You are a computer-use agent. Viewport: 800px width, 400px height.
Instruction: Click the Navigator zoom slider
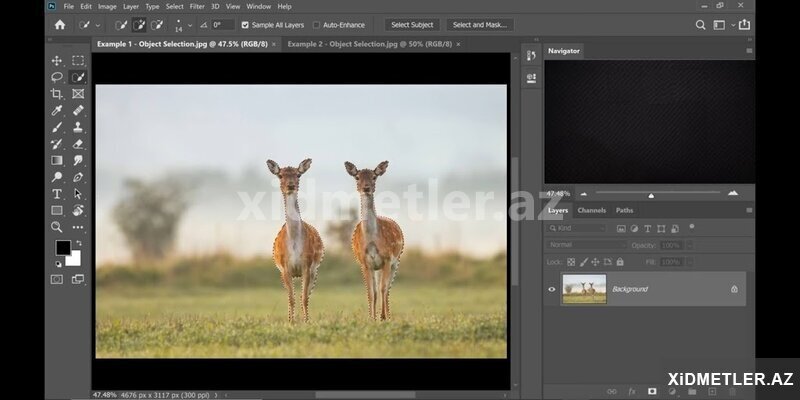tap(651, 194)
